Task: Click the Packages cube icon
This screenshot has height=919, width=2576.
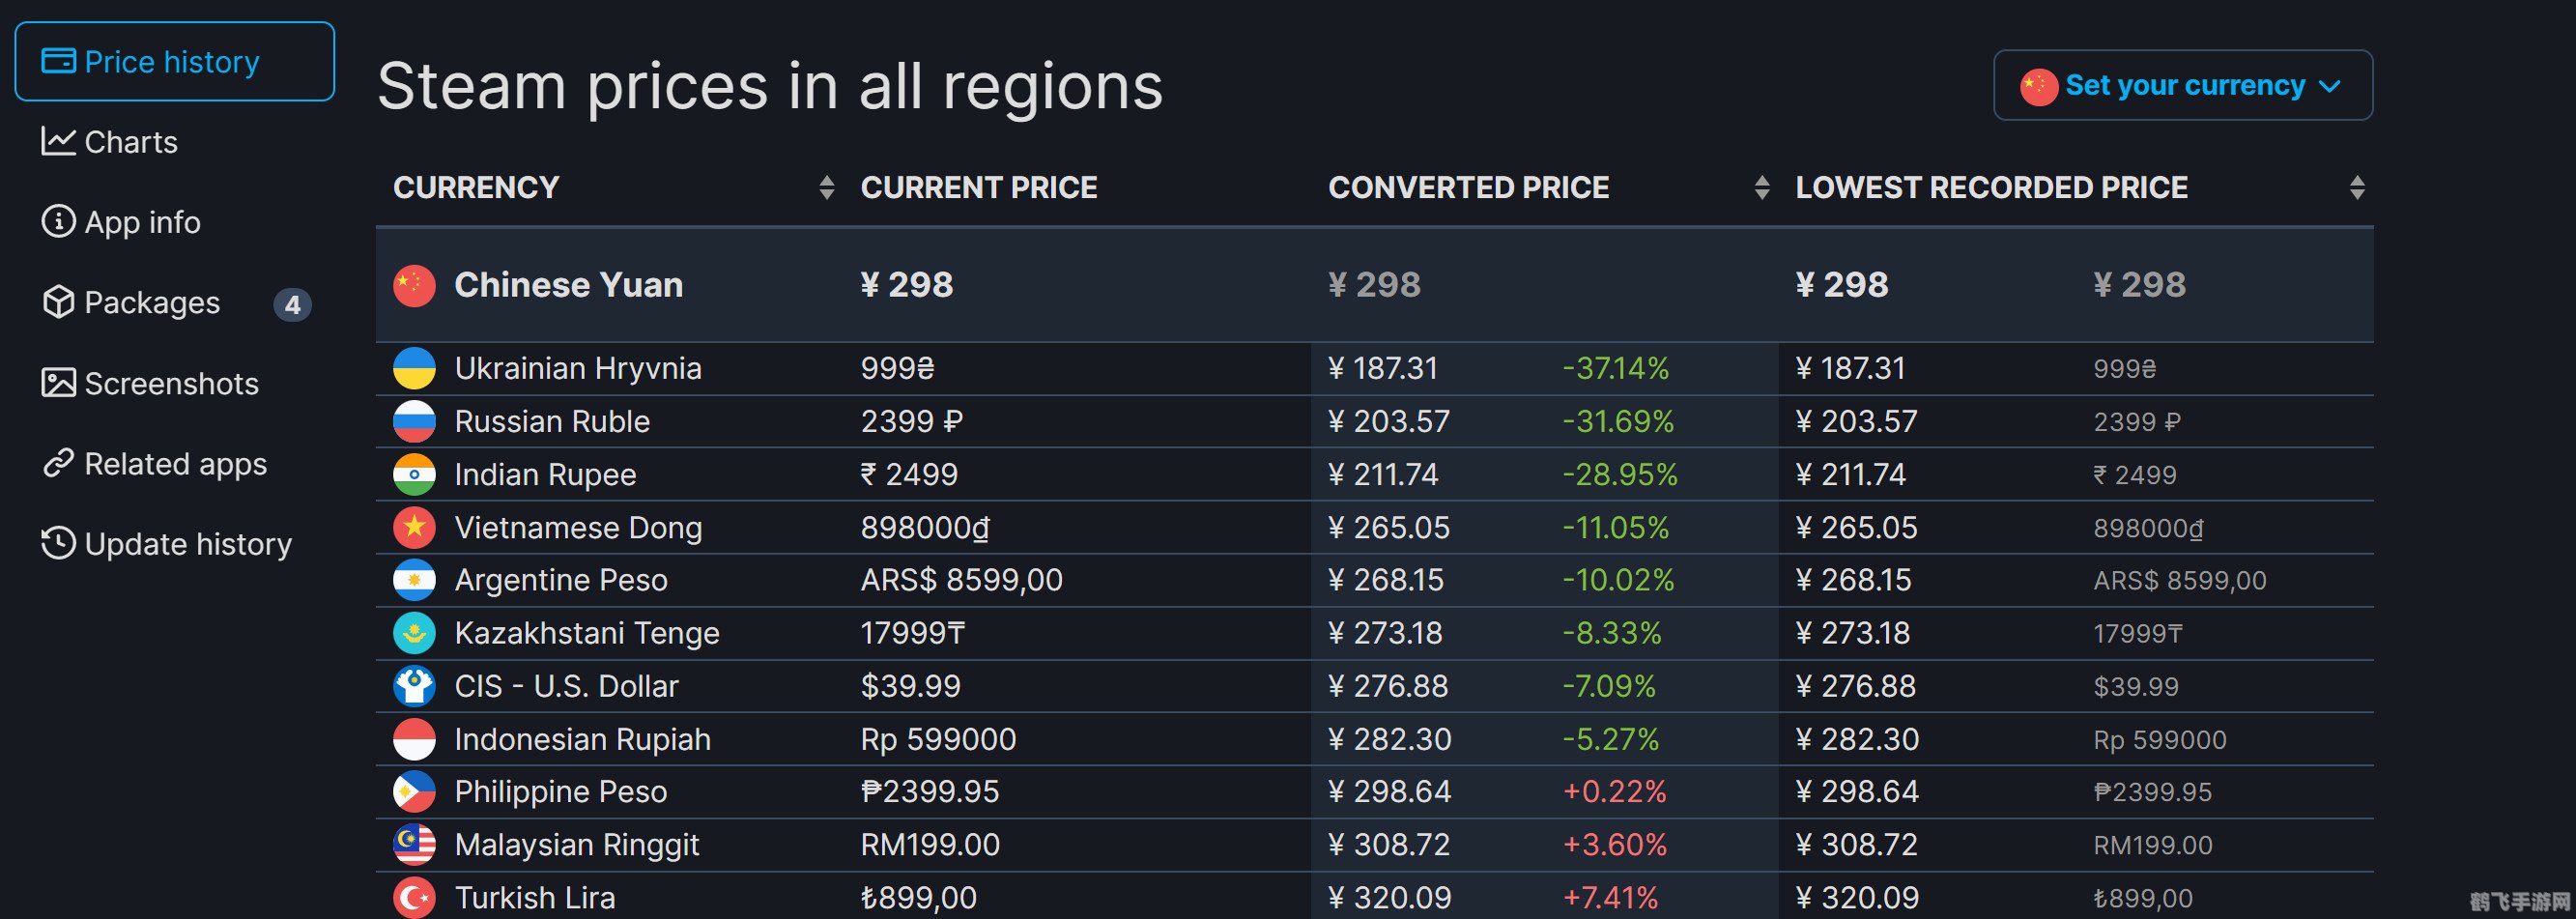Action: pos(60,302)
